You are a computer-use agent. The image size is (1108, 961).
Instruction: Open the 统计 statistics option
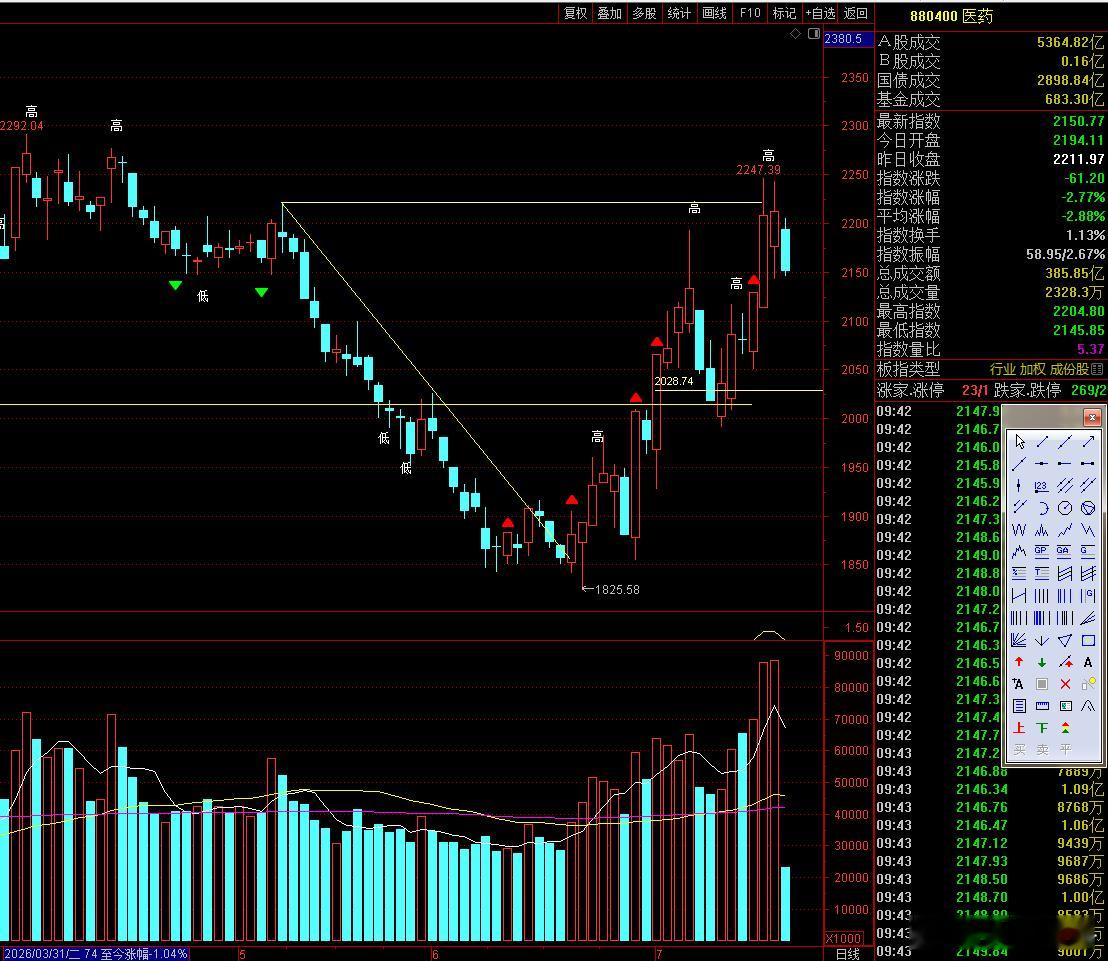point(679,13)
